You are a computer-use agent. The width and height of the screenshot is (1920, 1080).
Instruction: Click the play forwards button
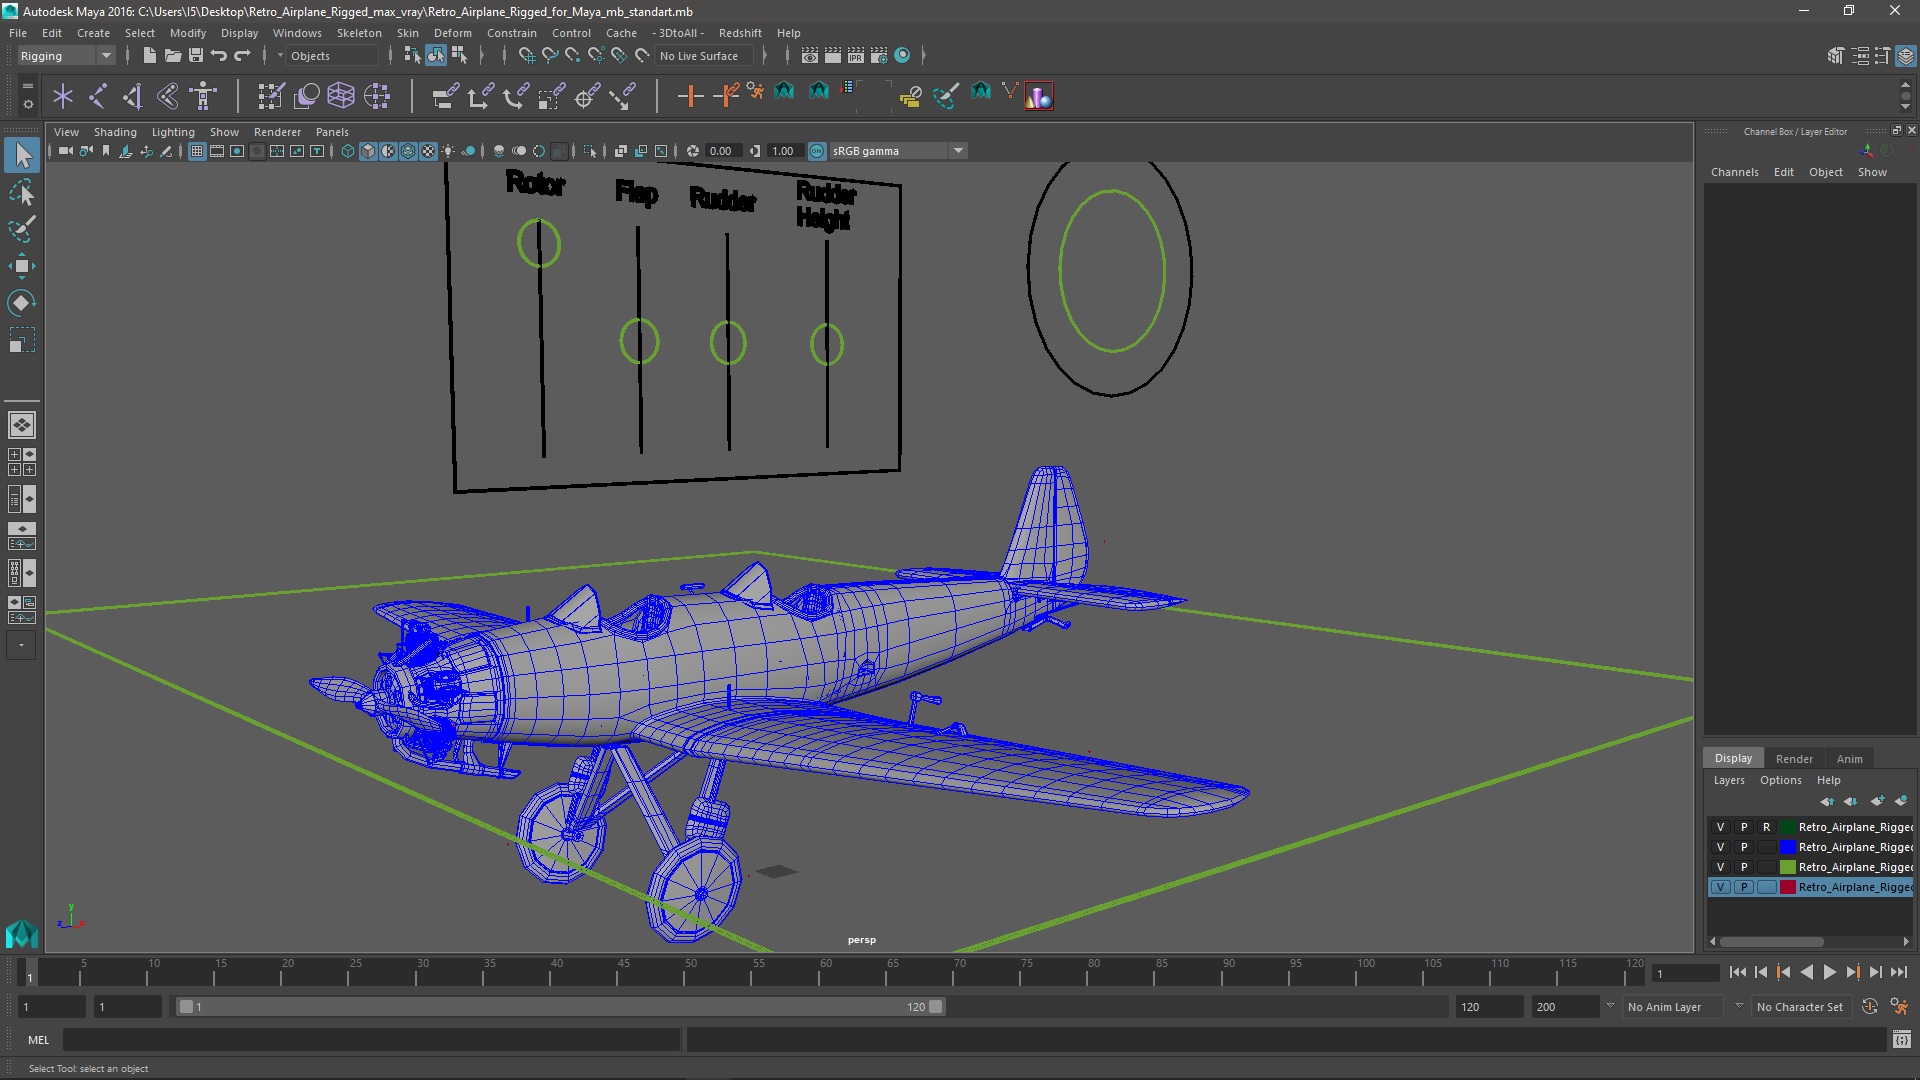1829,972
